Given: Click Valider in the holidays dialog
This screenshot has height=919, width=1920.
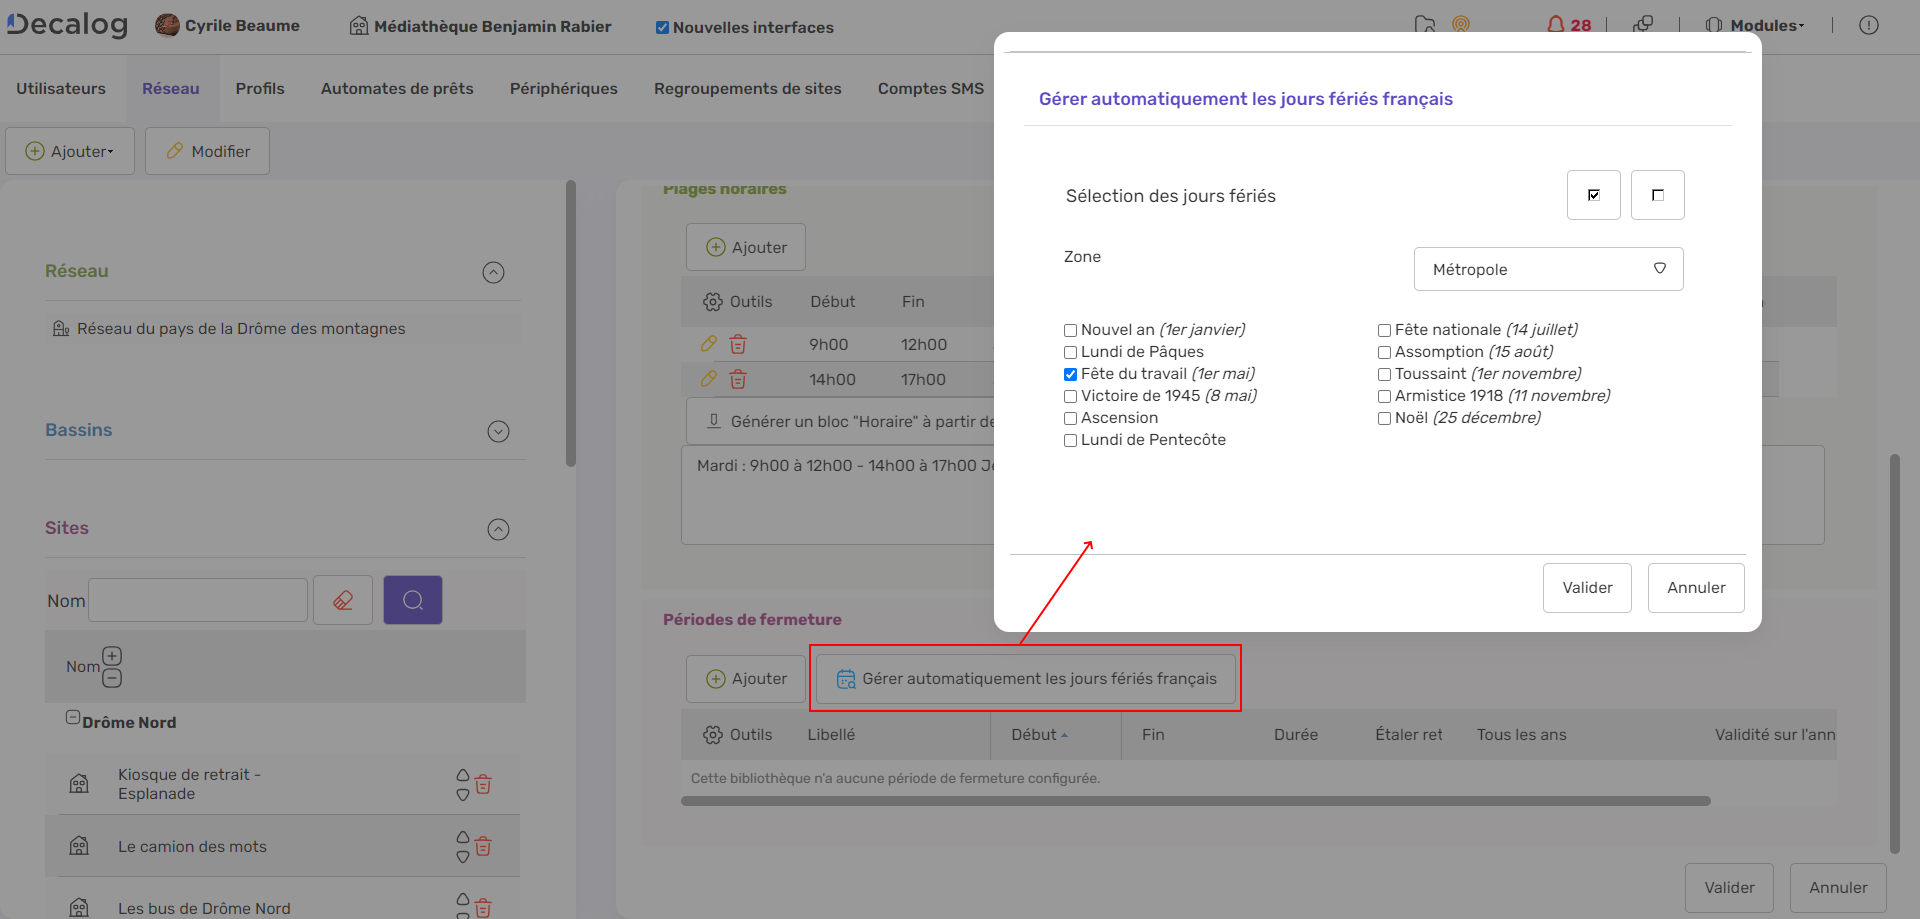Looking at the screenshot, I should [1587, 588].
